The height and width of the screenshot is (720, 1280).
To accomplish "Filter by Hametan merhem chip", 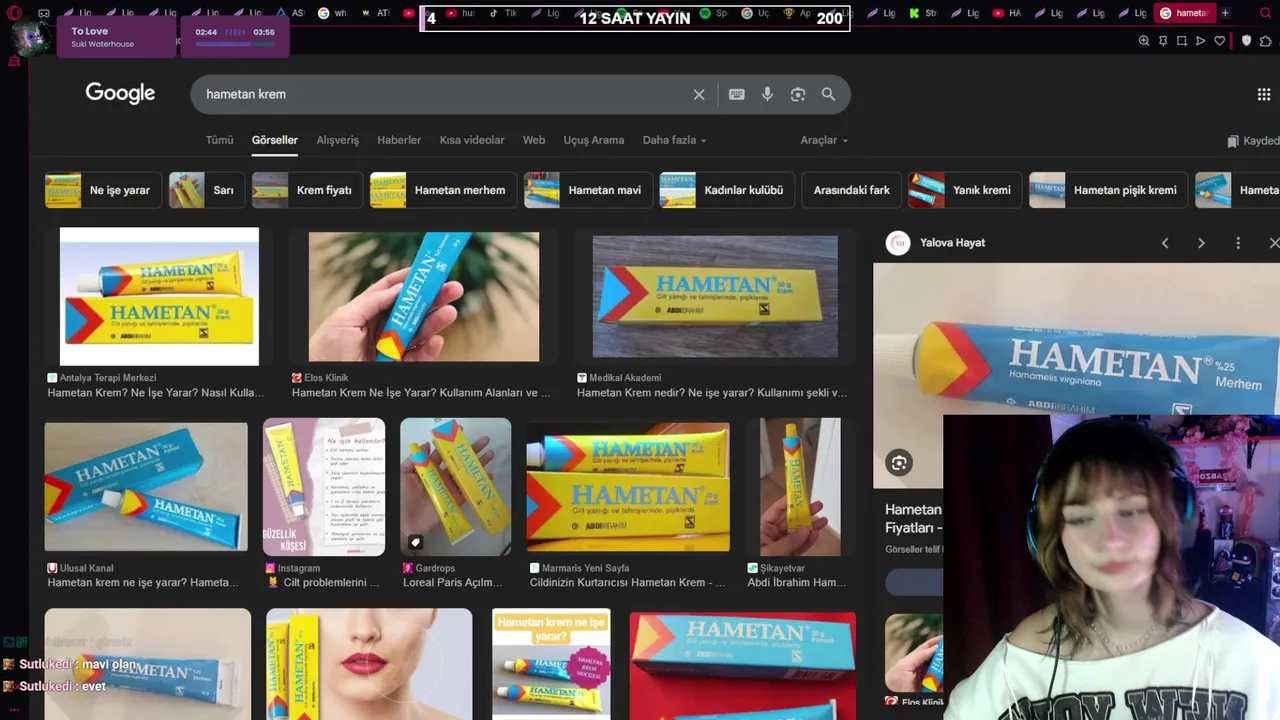I will (x=444, y=190).
